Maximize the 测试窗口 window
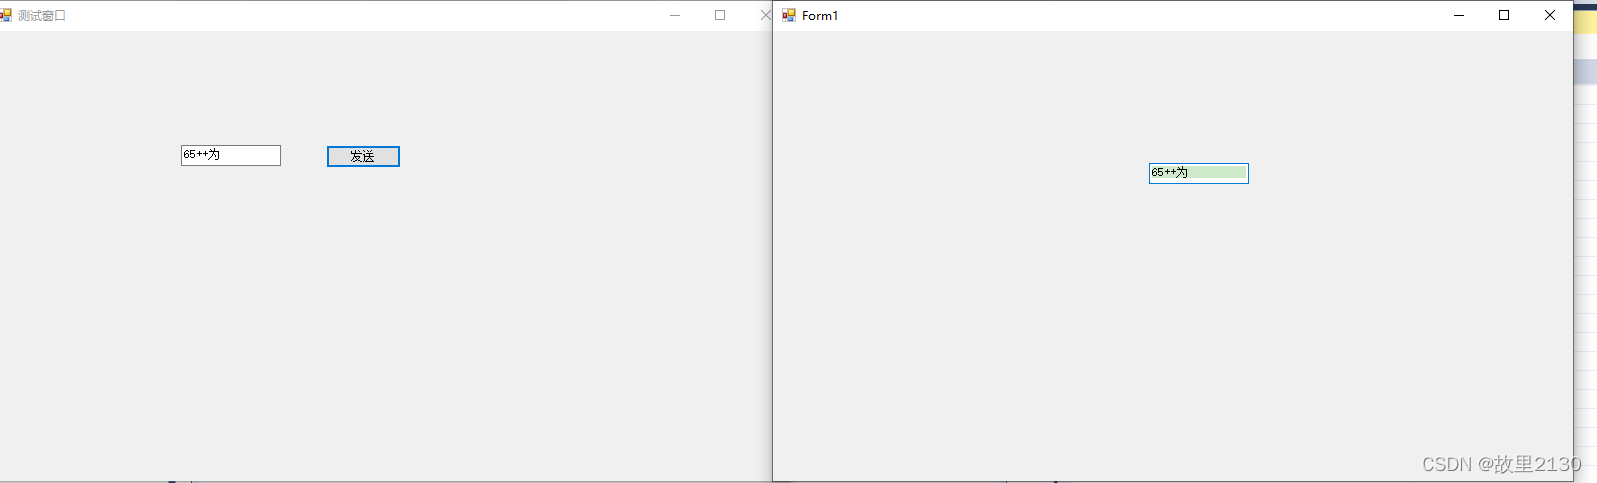The image size is (1597, 483). tap(720, 15)
